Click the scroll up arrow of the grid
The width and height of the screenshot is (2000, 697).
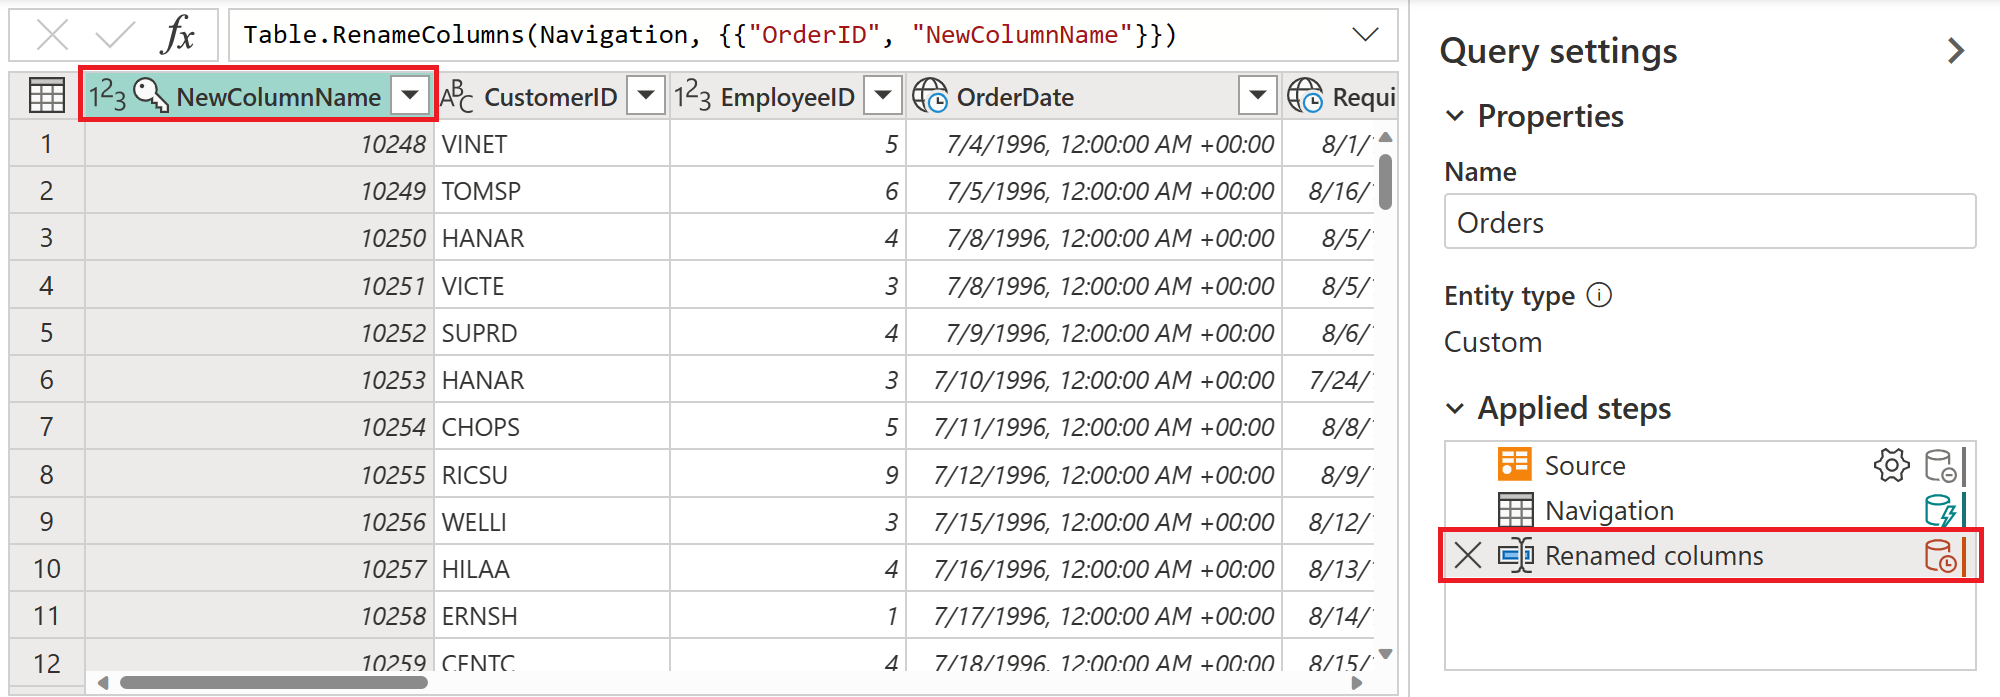(1385, 137)
